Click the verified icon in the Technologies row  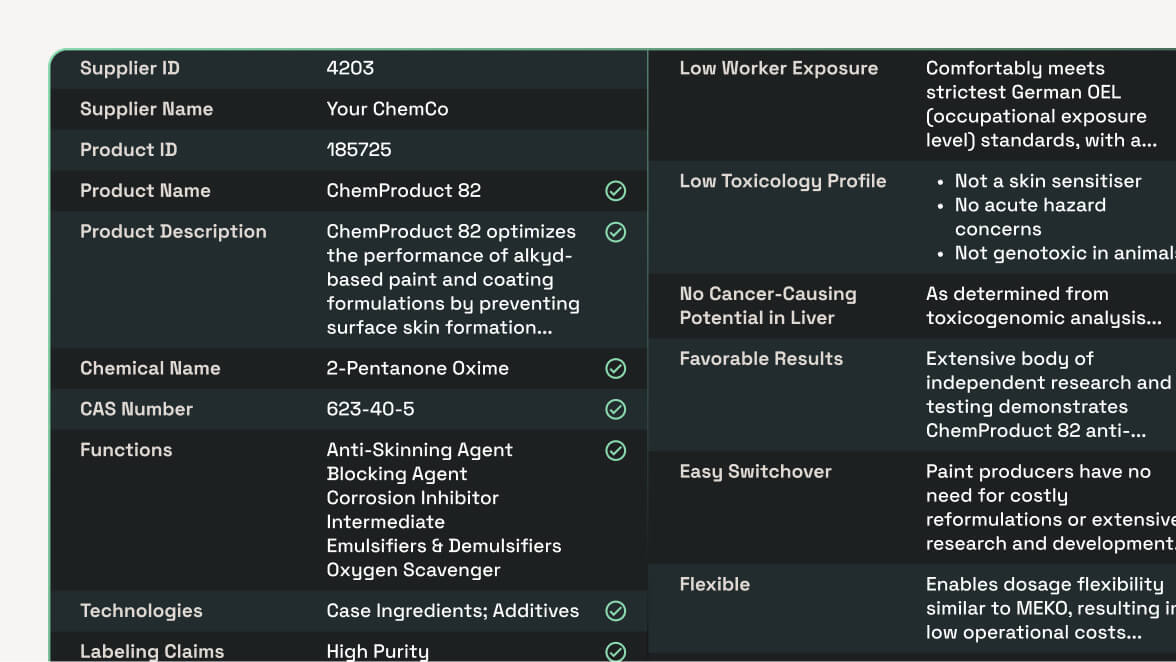(616, 611)
